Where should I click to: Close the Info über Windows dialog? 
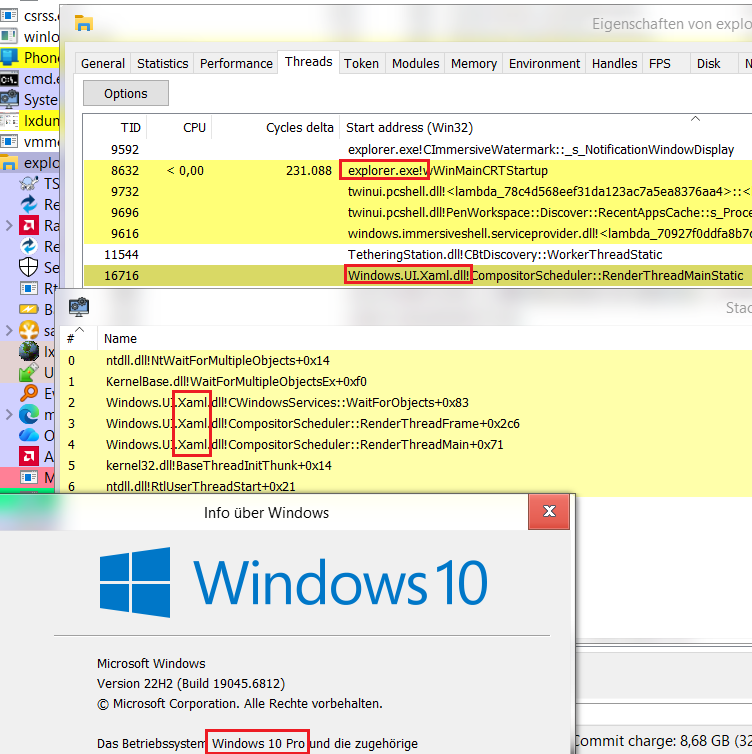tap(549, 512)
